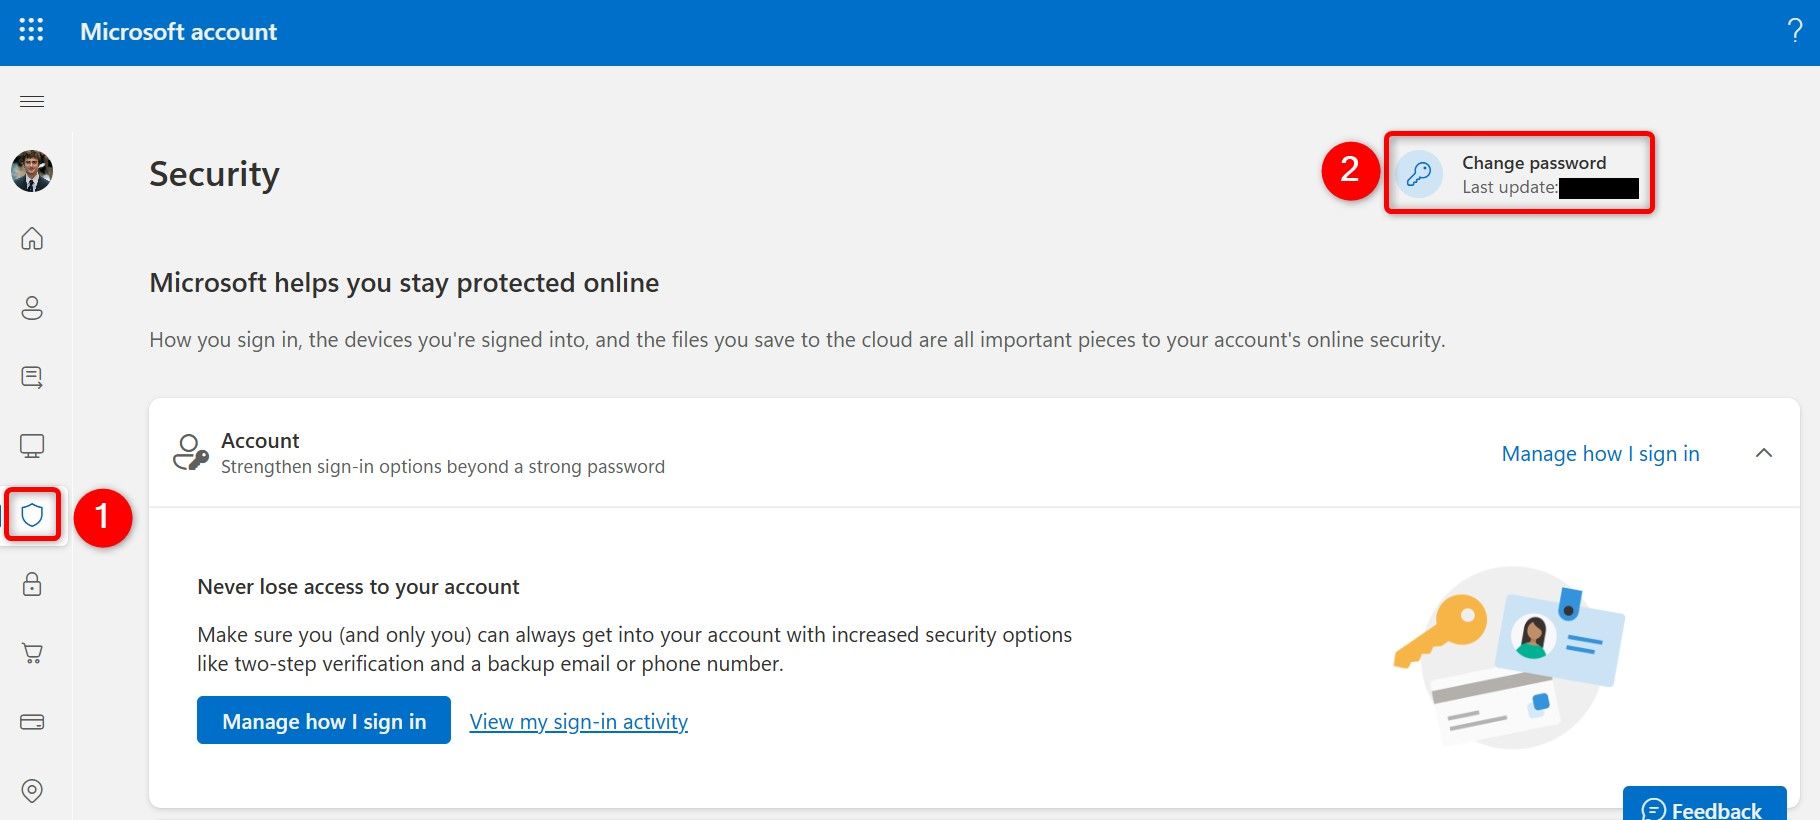1820x820 pixels.
Task: Click the Microsoft account header title
Action: 178,32
